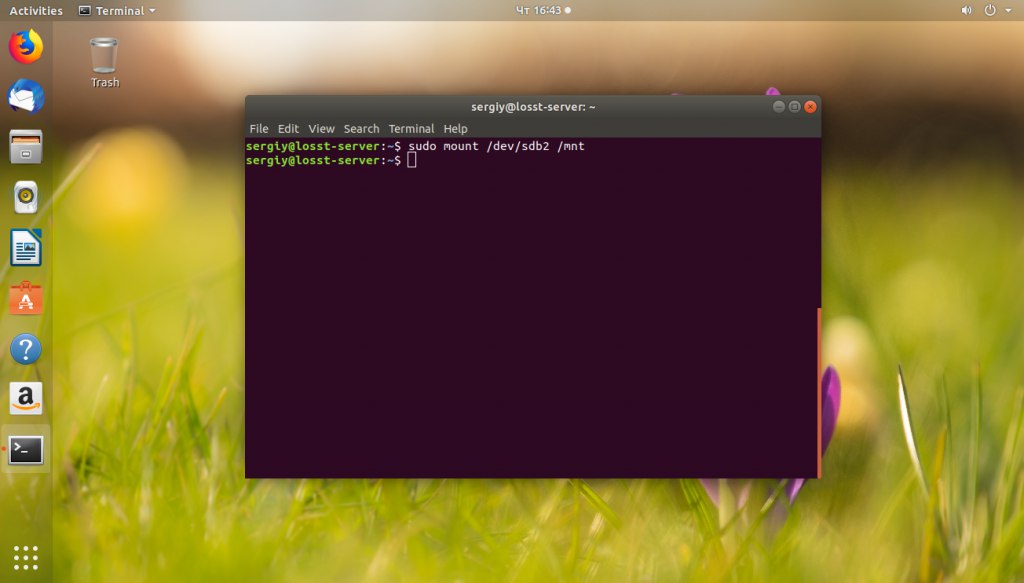The height and width of the screenshot is (583, 1024).
Task: Launch Firefox from the dock
Action: coord(25,46)
